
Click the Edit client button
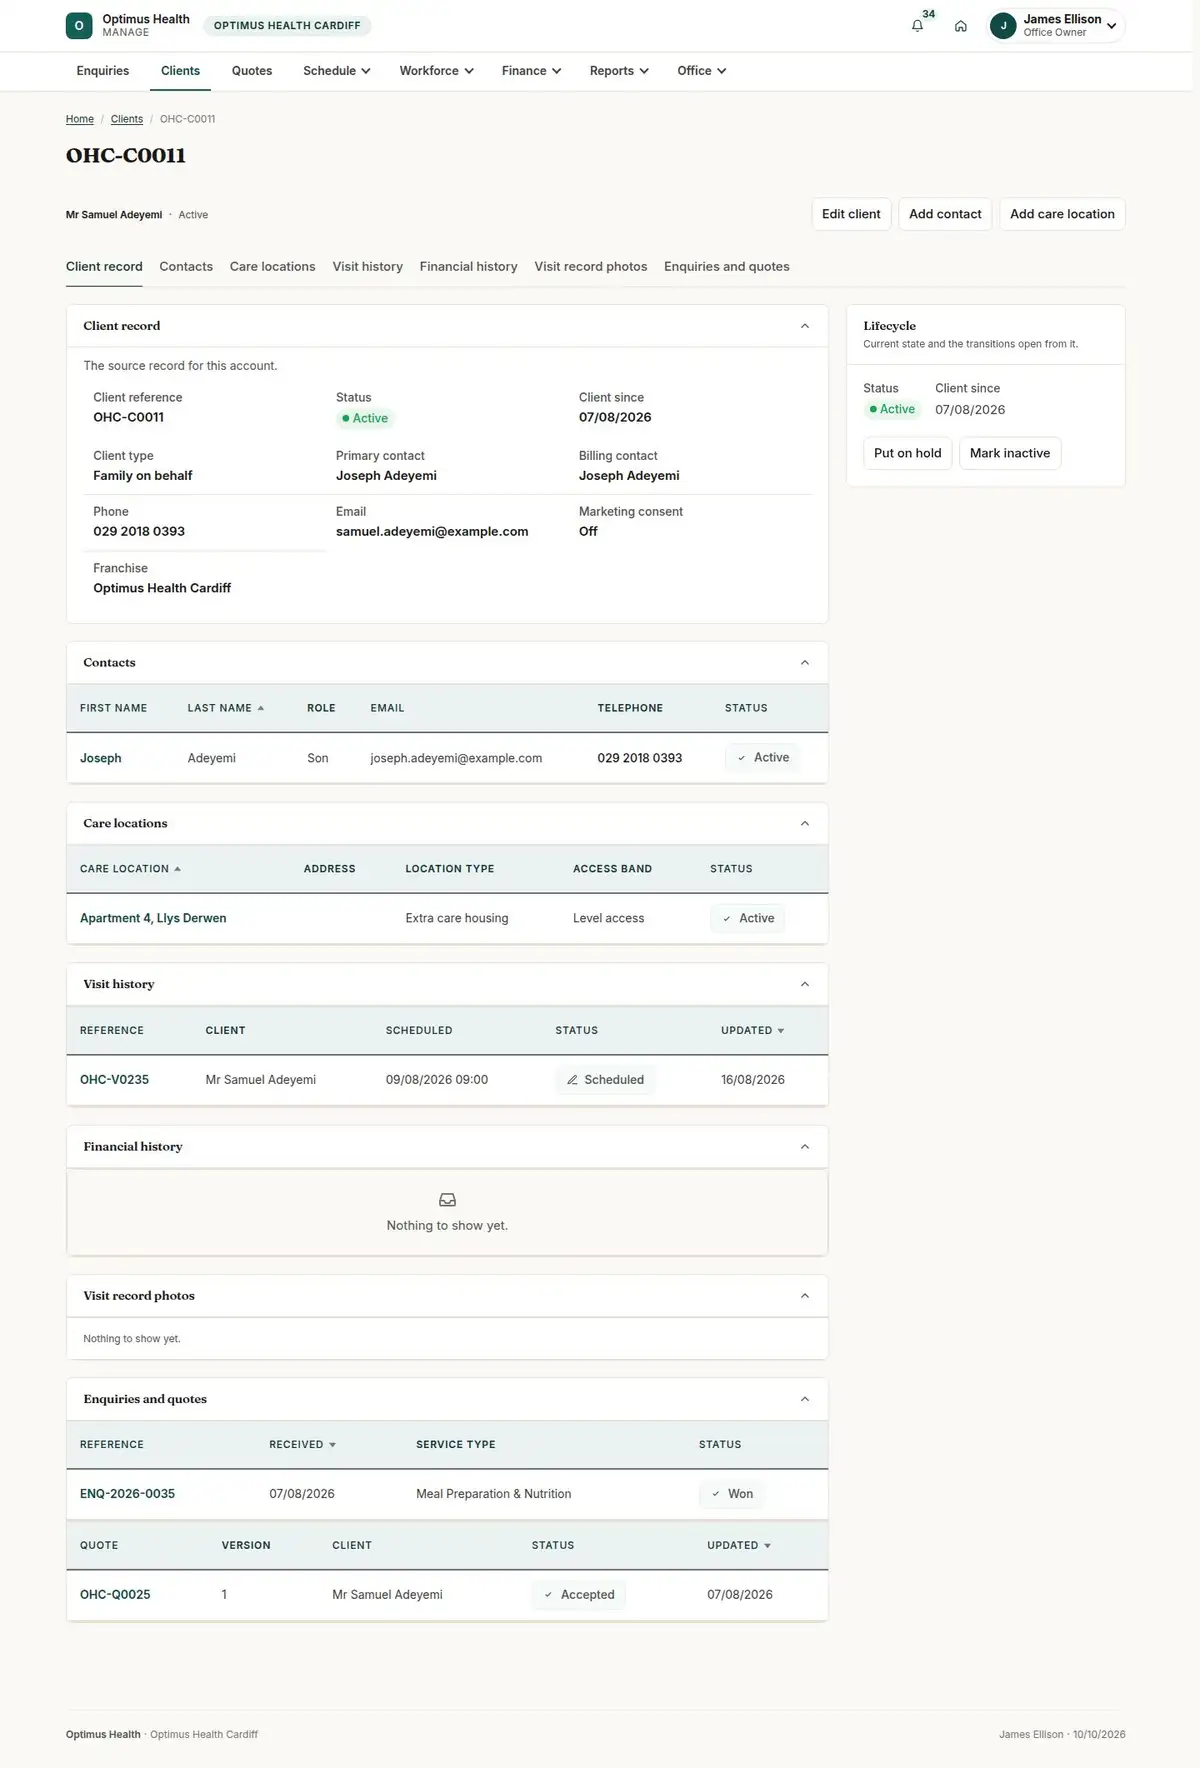click(851, 214)
